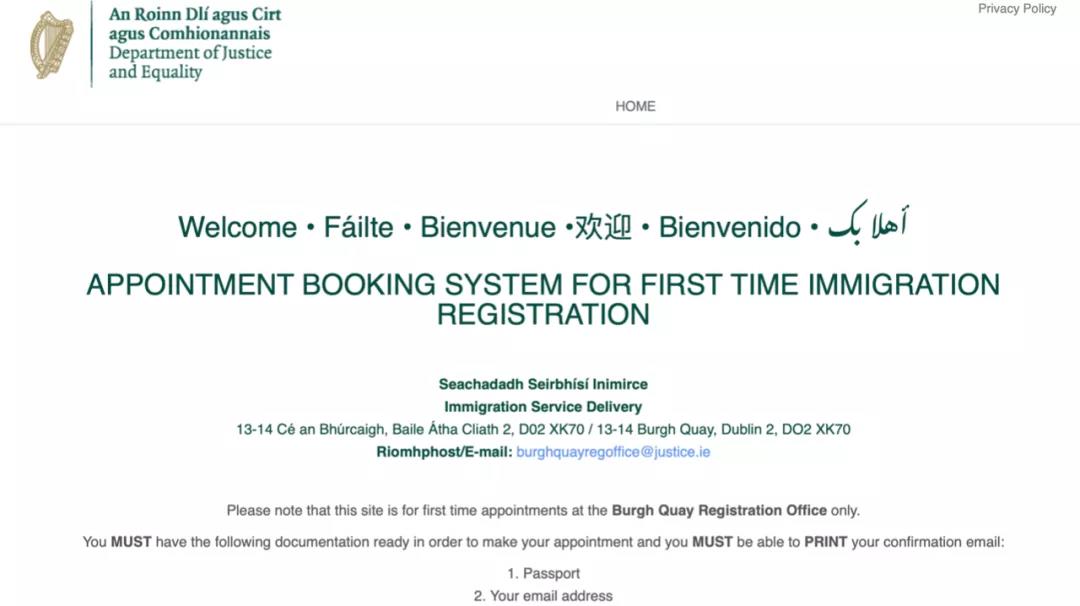
Task: Click the 'Department of Justice and Equality' logo text
Action: point(190,62)
